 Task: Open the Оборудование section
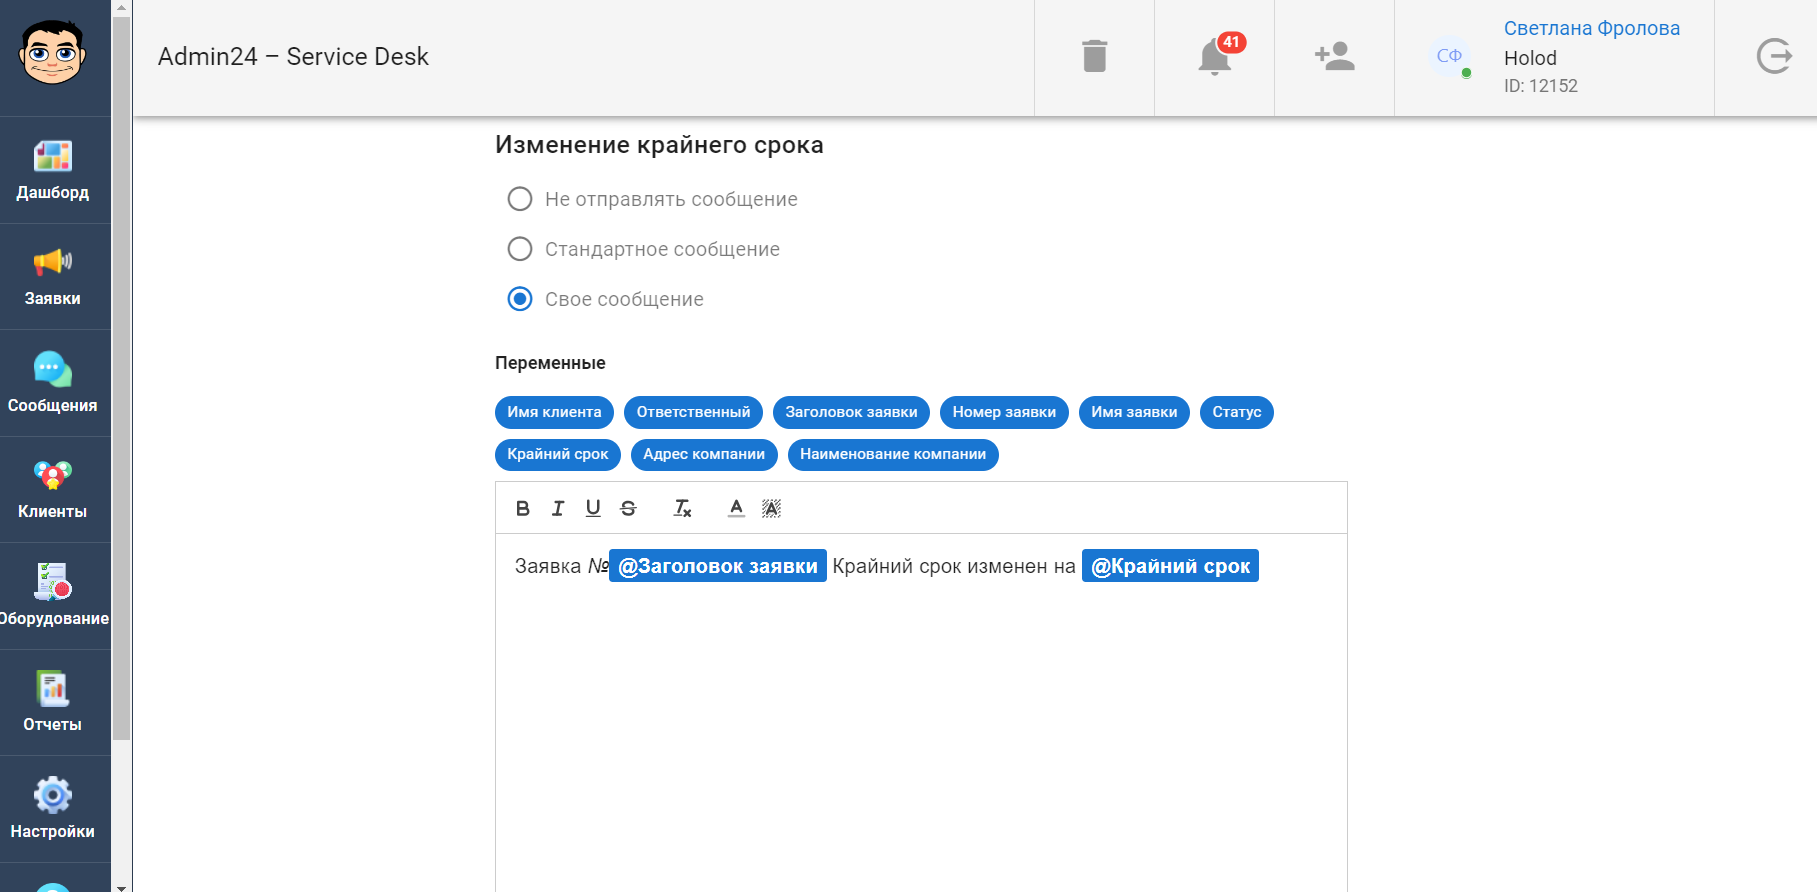tap(55, 596)
